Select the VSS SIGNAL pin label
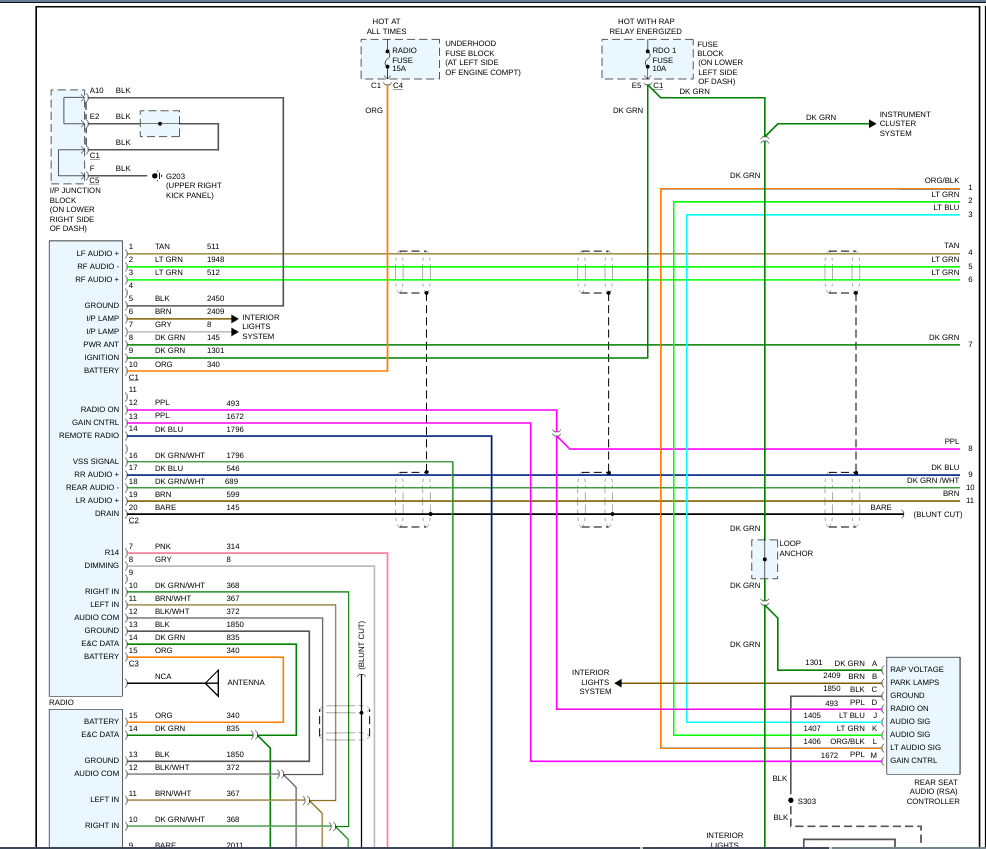The width and height of the screenshot is (986, 849). pyautogui.click(x=96, y=461)
